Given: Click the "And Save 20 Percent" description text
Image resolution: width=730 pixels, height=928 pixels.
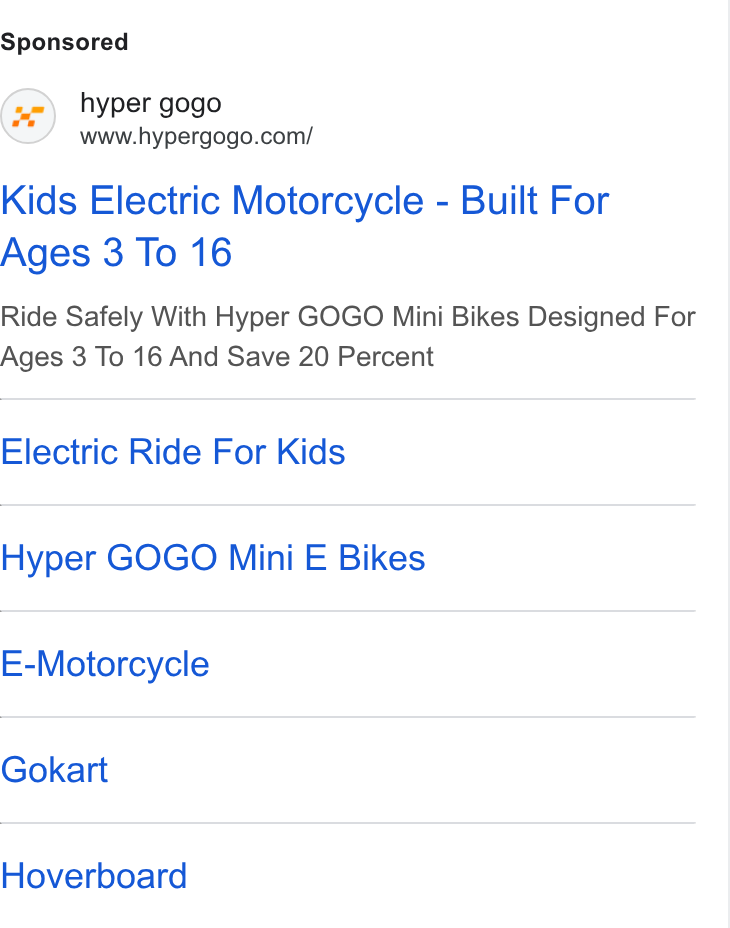Looking at the screenshot, I should tap(301, 357).
